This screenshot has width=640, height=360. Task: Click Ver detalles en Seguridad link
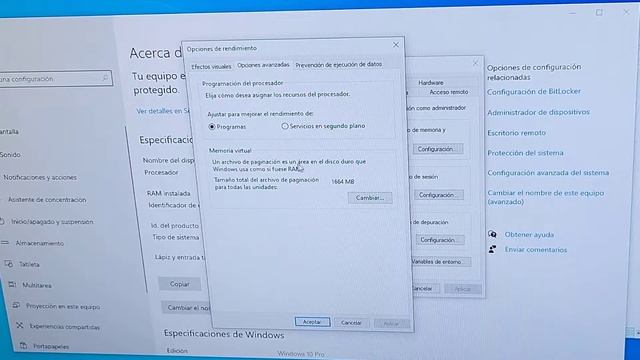tap(163, 111)
